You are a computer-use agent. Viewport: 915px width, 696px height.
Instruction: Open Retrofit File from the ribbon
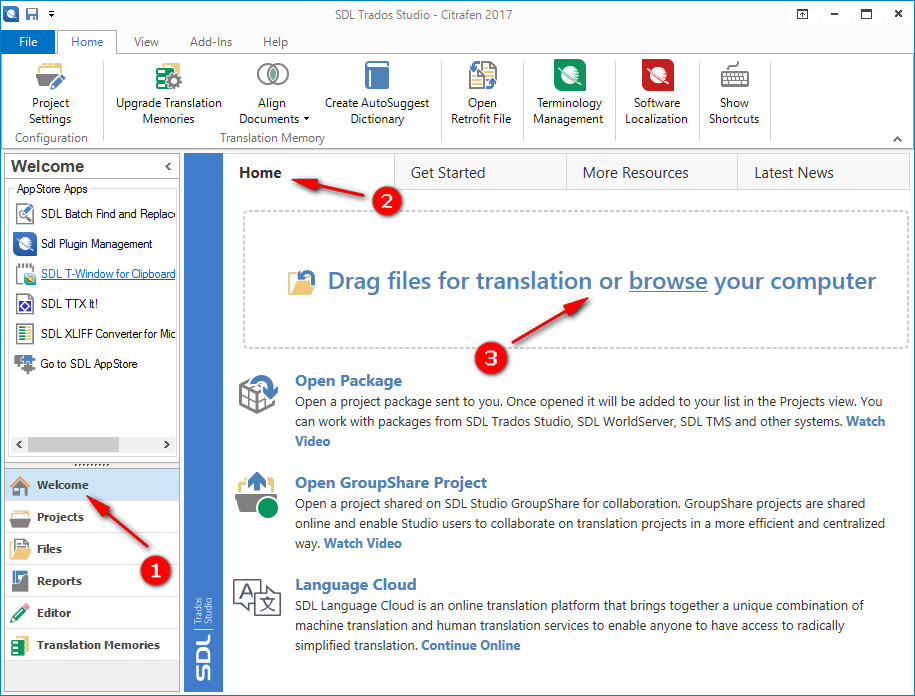coord(482,90)
